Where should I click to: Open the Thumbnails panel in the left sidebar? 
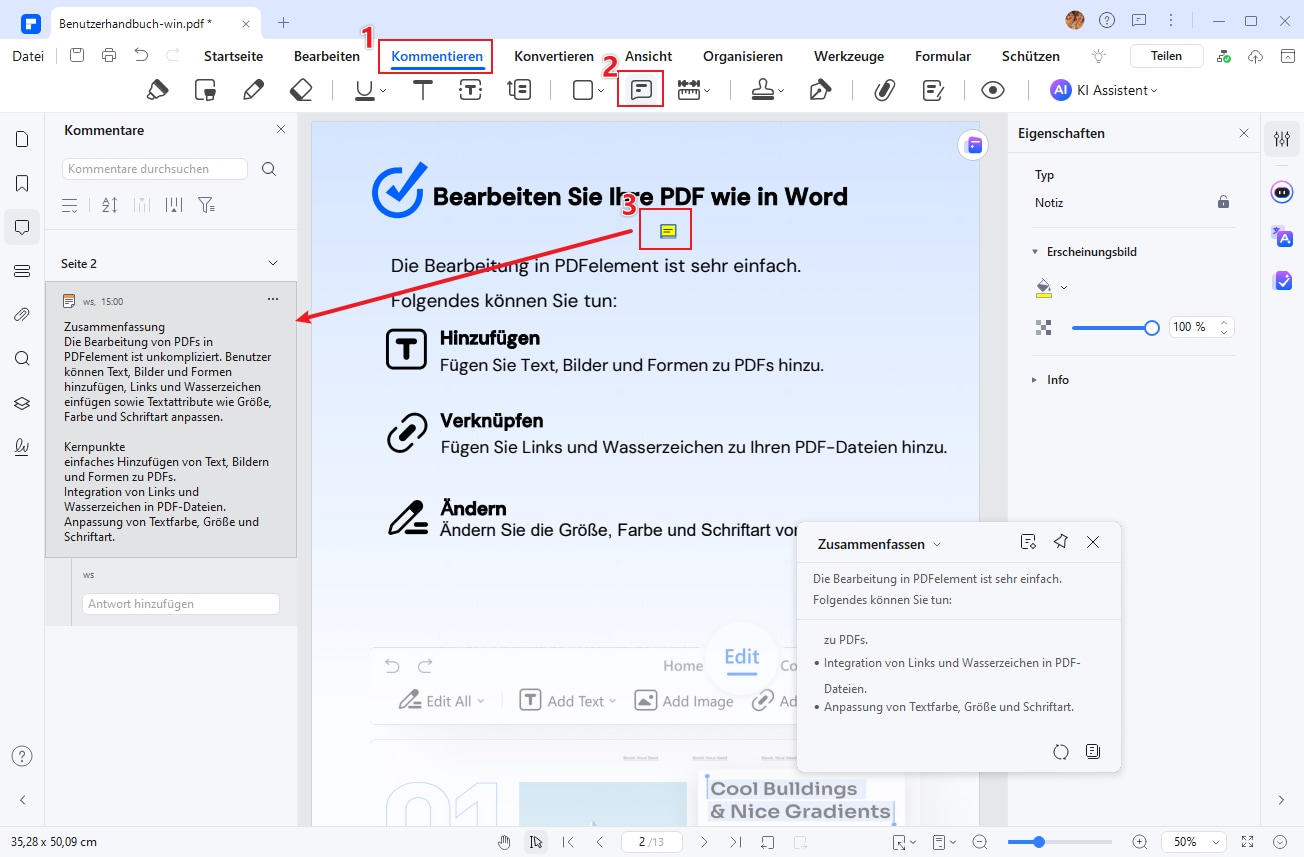click(22, 139)
